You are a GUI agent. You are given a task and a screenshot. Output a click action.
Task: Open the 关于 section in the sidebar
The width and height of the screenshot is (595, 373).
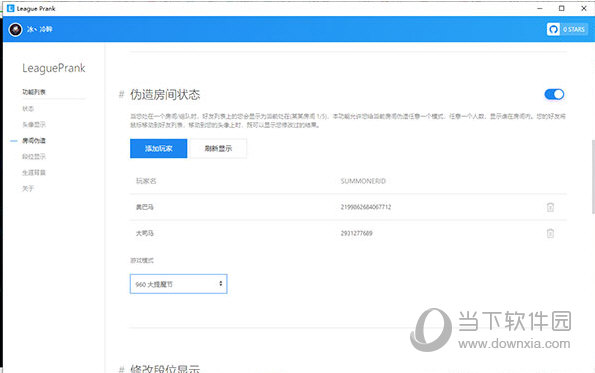click(x=28, y=188)
